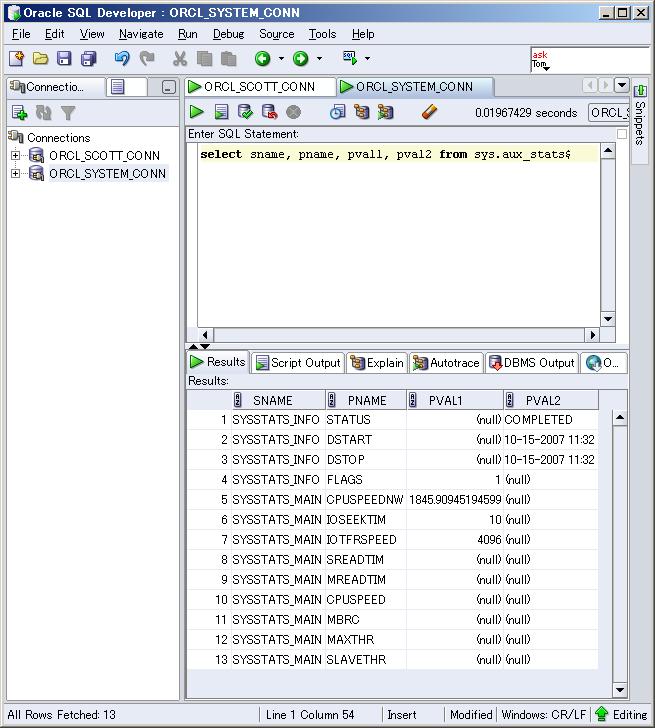655x728 pixels.
Task: Select the CPUSPEEDNW cell in row 5
Action: [x=365, y=500]
